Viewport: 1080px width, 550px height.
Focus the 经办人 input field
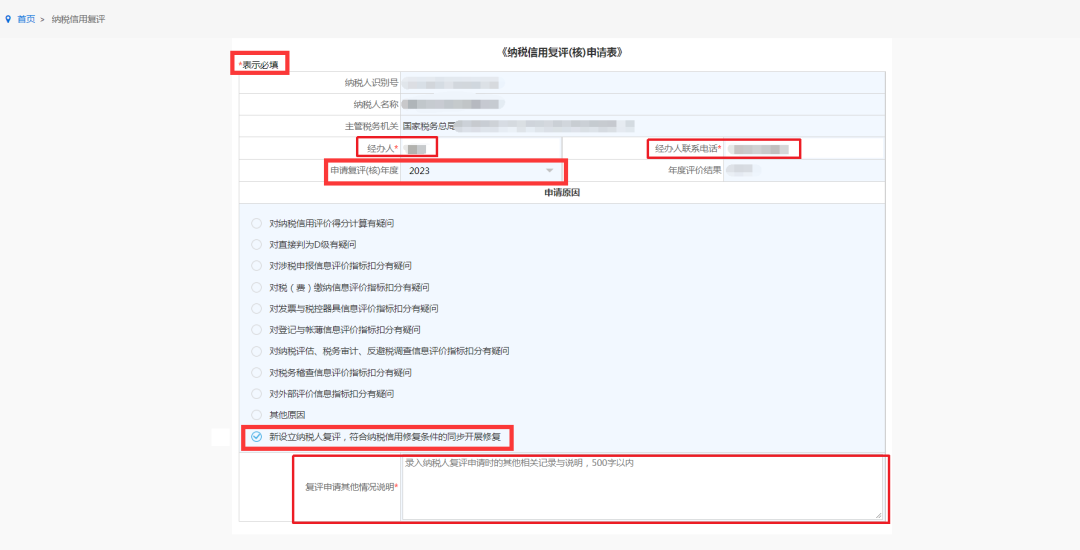480,149
